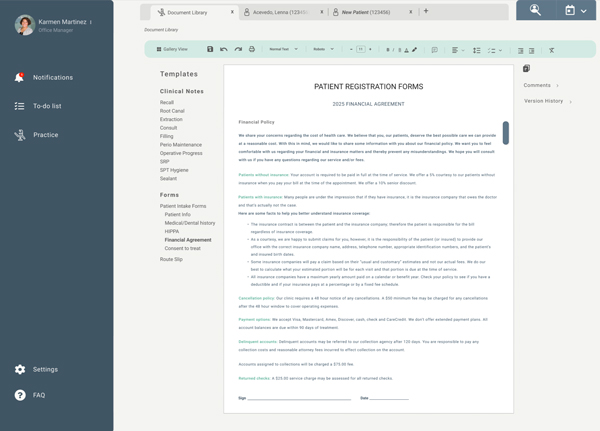Select the HIPPA form

[x=172, y=231]
